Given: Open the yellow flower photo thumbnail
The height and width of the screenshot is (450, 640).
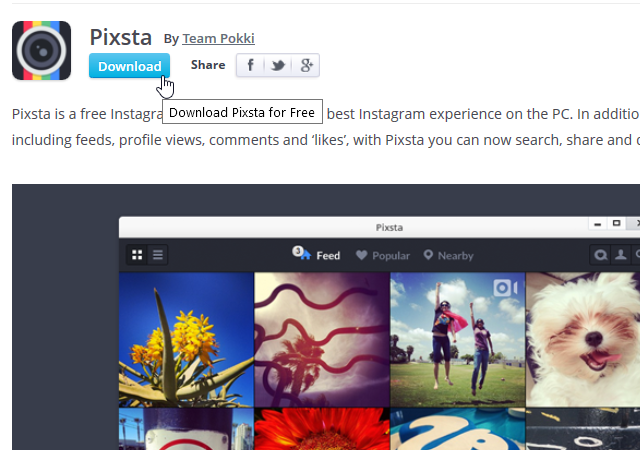Looking at the screenshot, I should (x=186, y=340).
